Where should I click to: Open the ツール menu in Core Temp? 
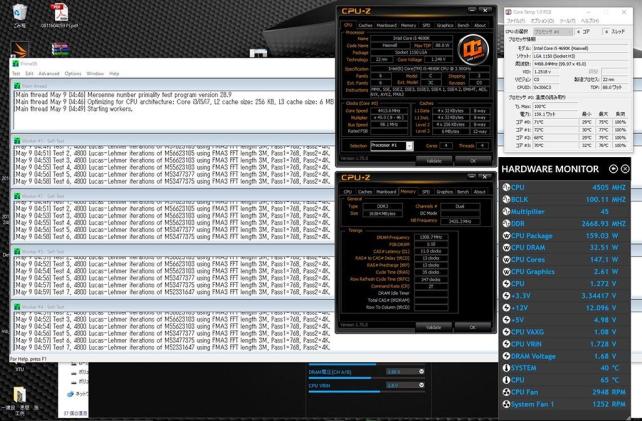coord(567,21)
